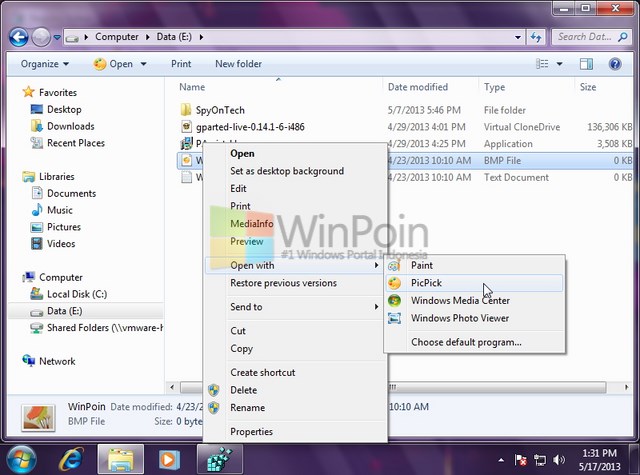Open the view options dropdown arrow
The width and height of the screenshot is (640, 475).
pos(559,64)
